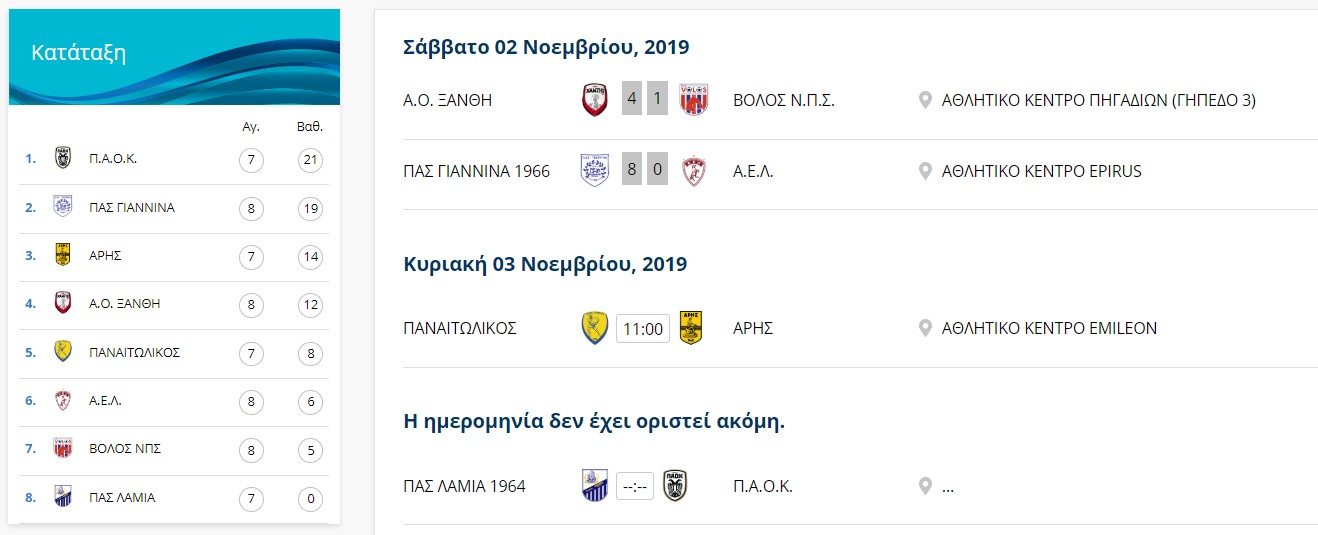This screenshot has height=535, width=1318.
Task: Click the Α.Ε.Λ. crest in the 8-0 match row
Action: (x=694, y=170)
